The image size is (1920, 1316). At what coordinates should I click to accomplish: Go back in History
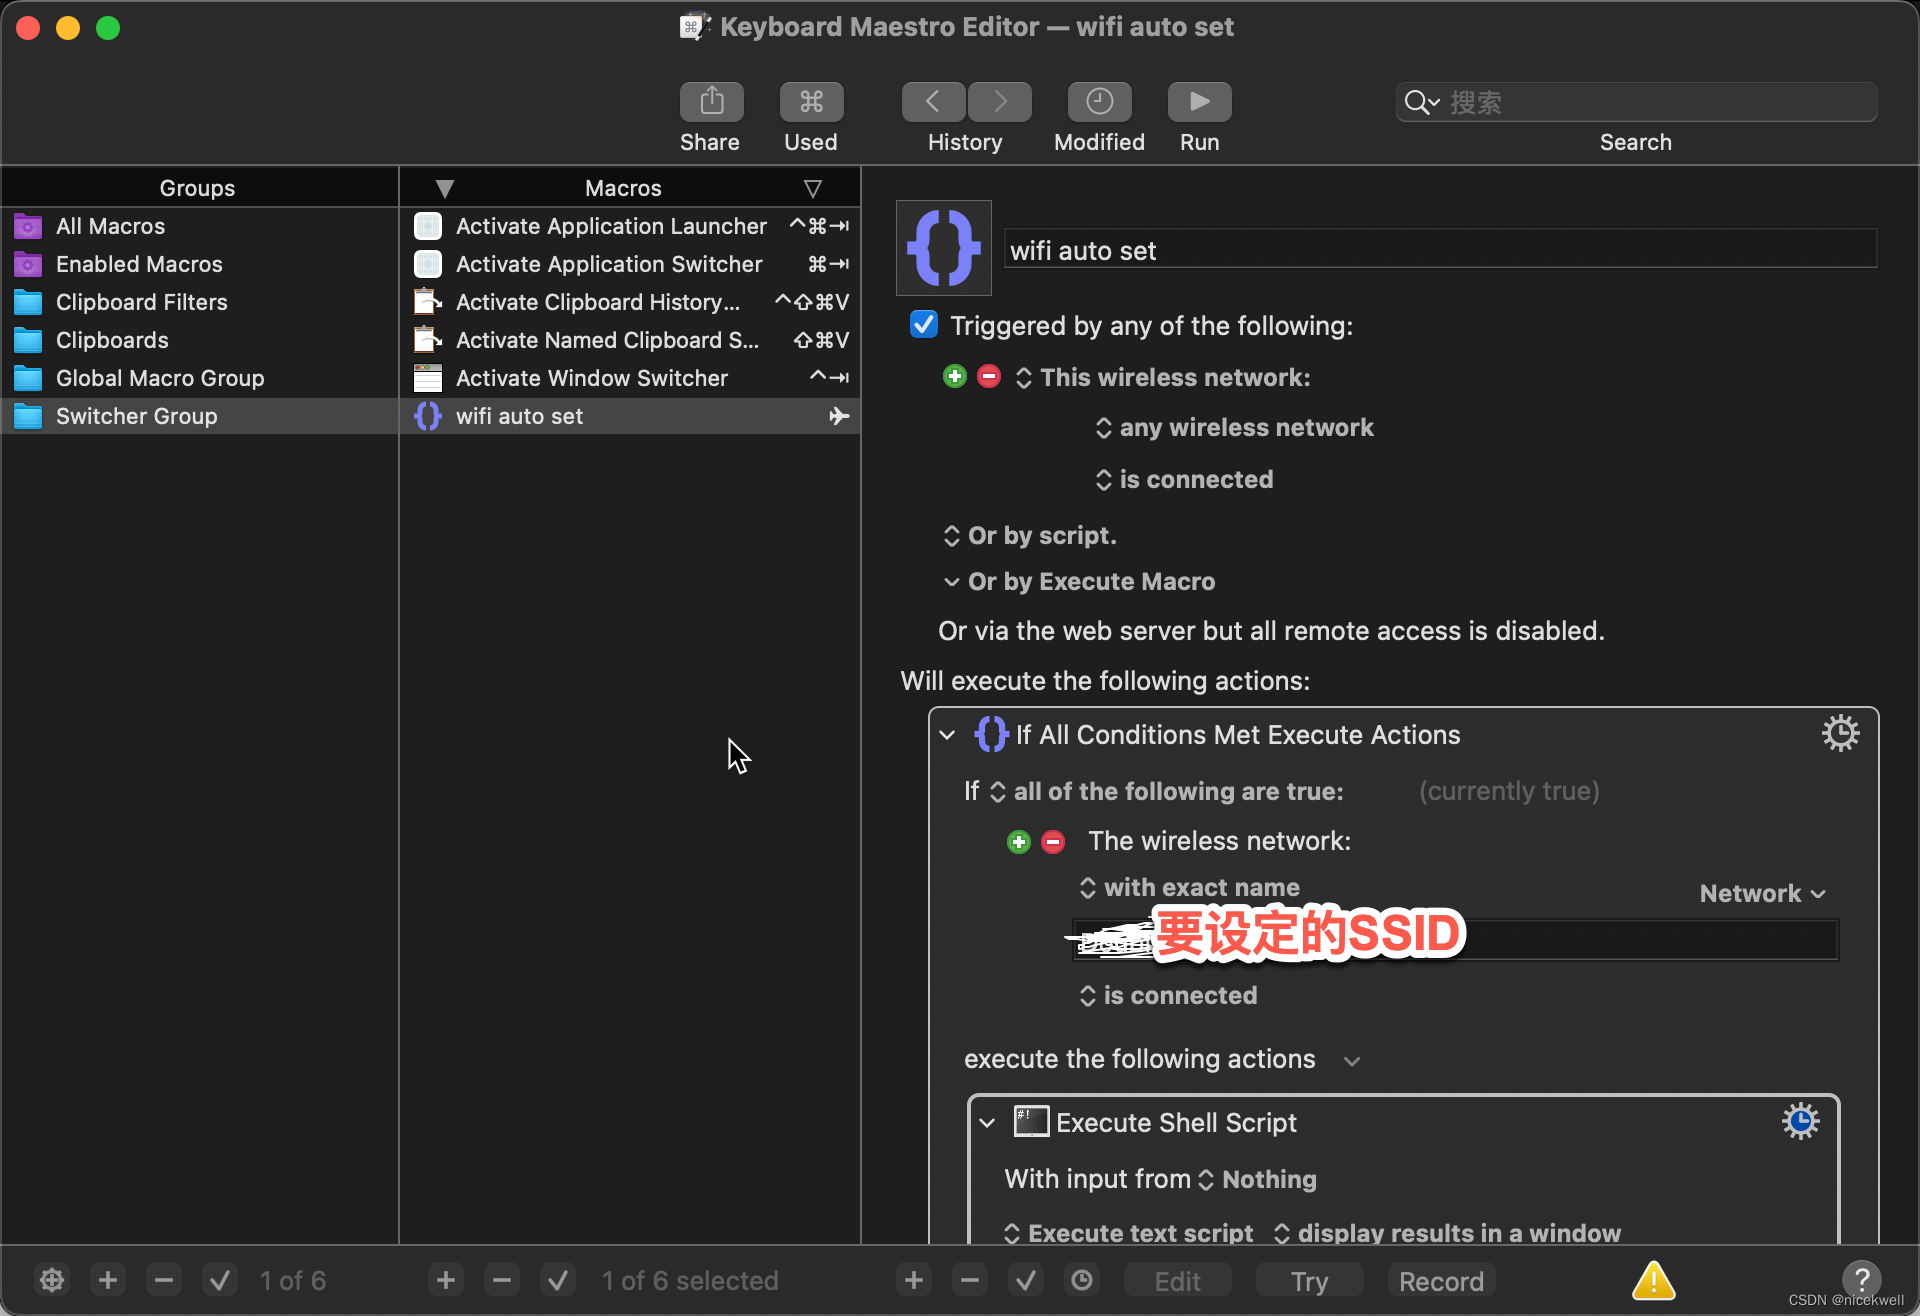click(933, 102)
